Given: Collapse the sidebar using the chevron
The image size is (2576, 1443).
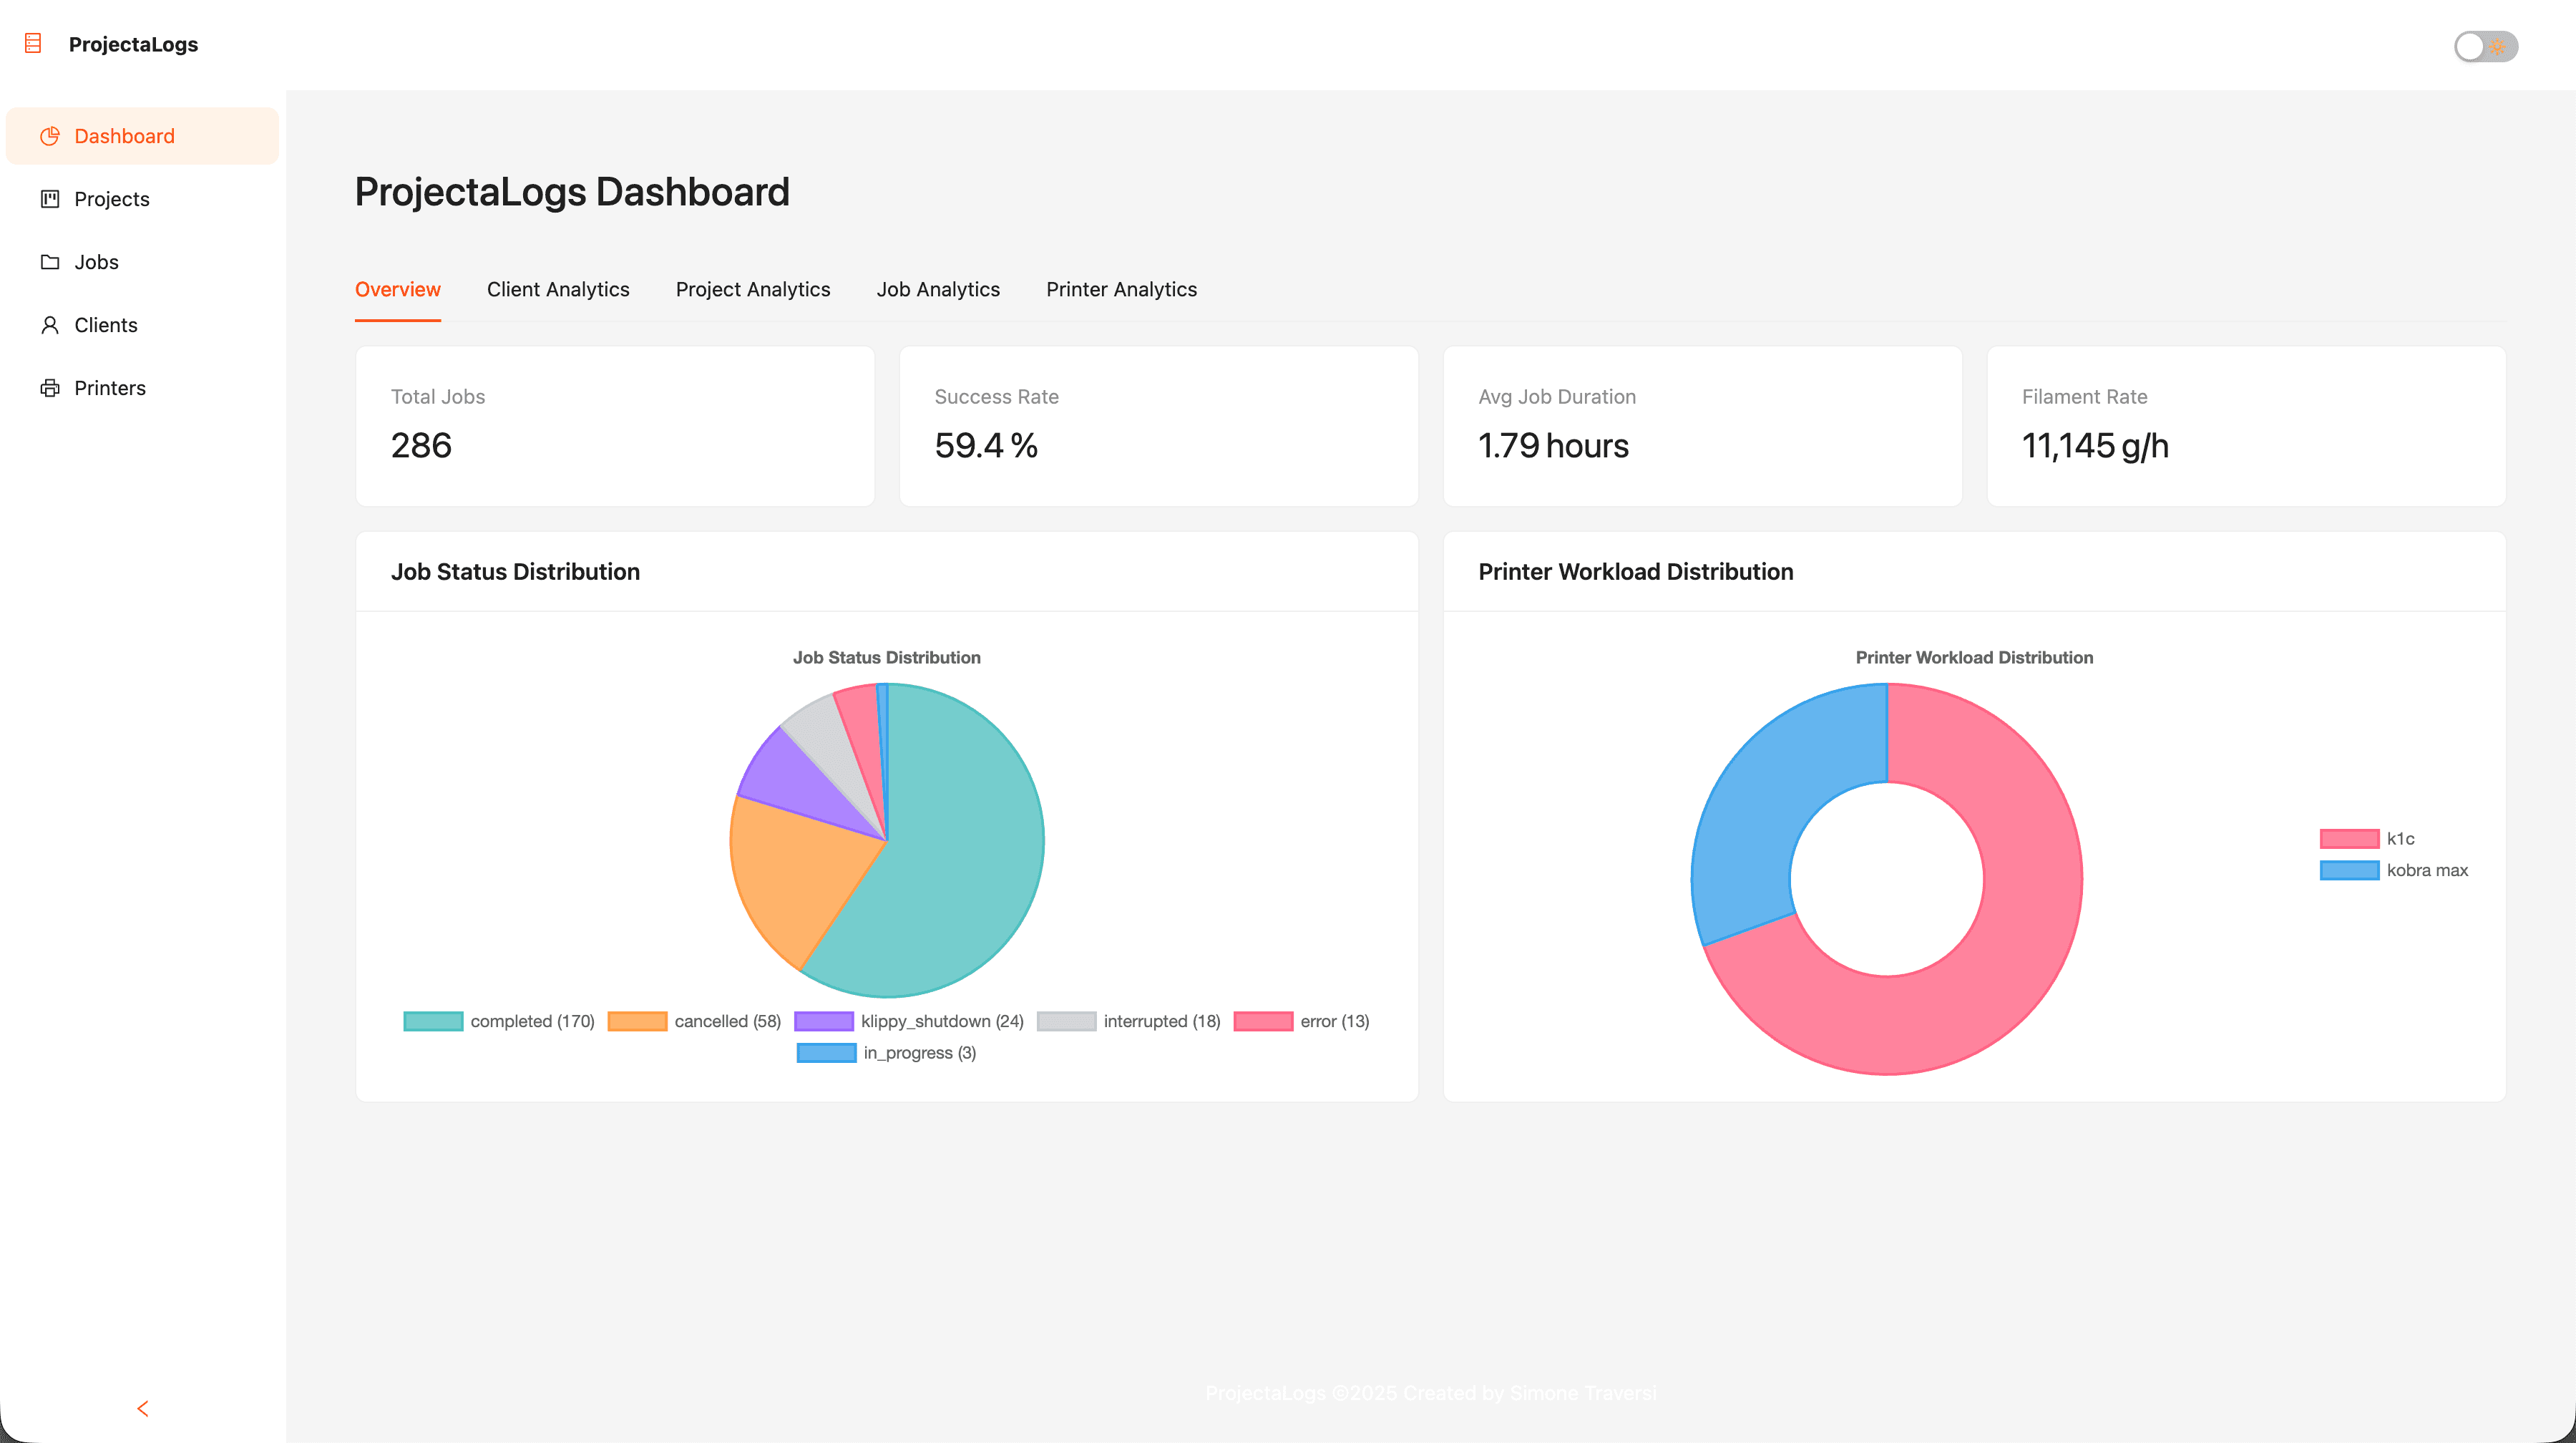Looking at the screenshot, I should coord(143,1408).
